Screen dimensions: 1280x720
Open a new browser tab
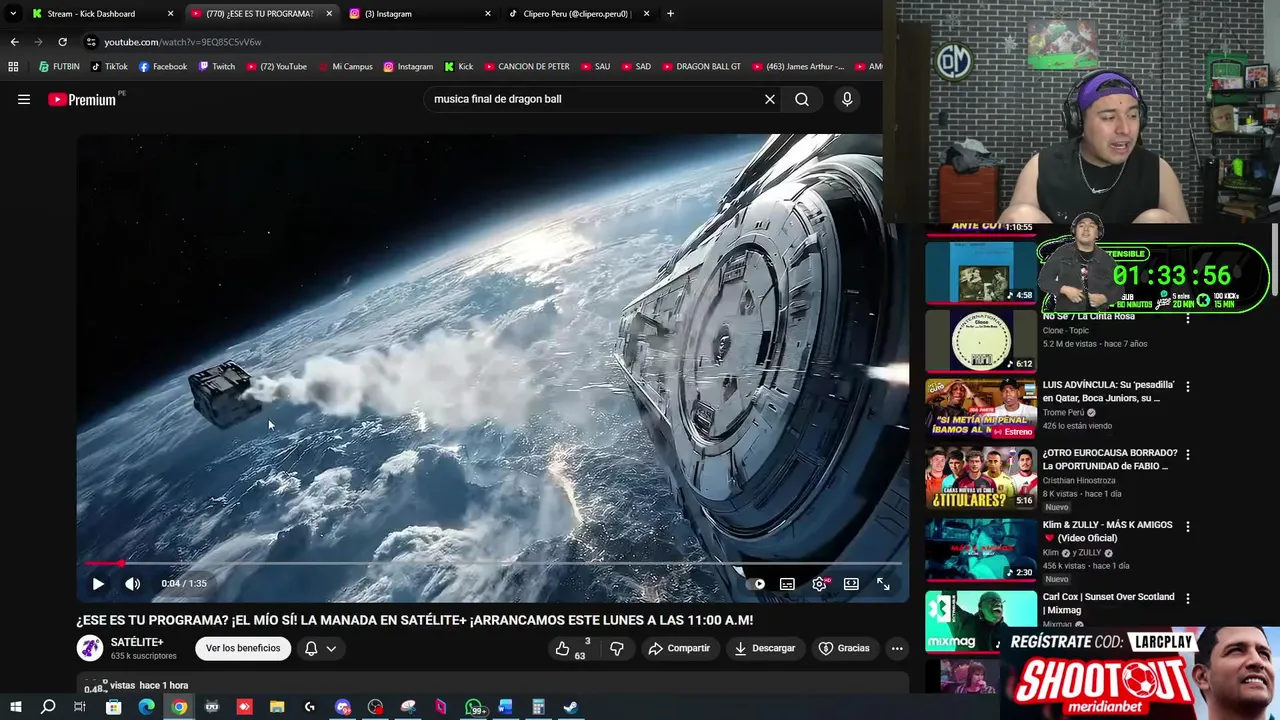coord(670,14)
